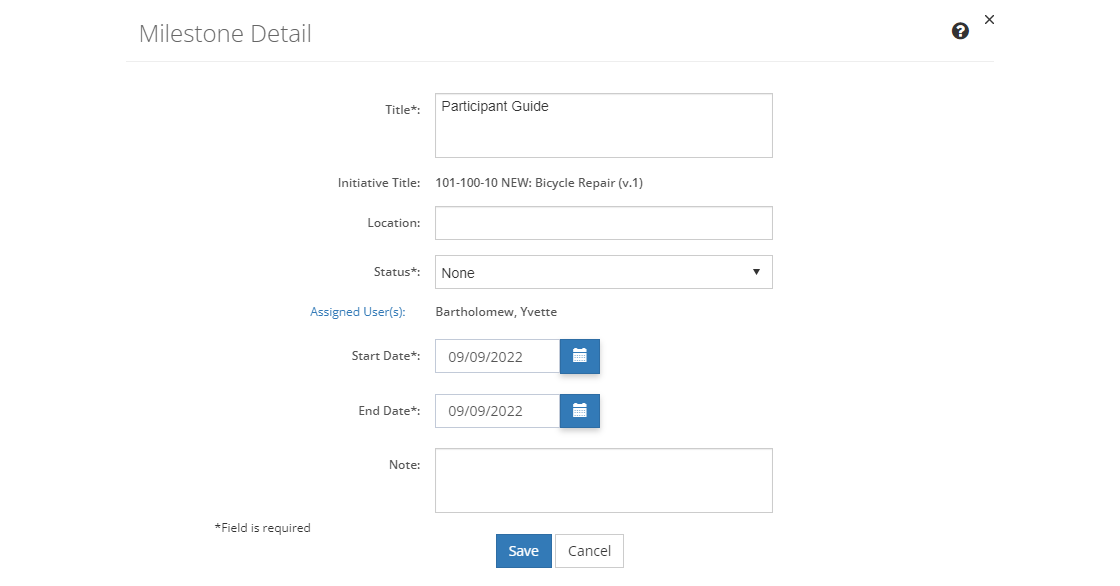Open the Start Date calendar picker
Image resolution: width=1120 pixels, height=586 pixels.
tap(579, 356)
